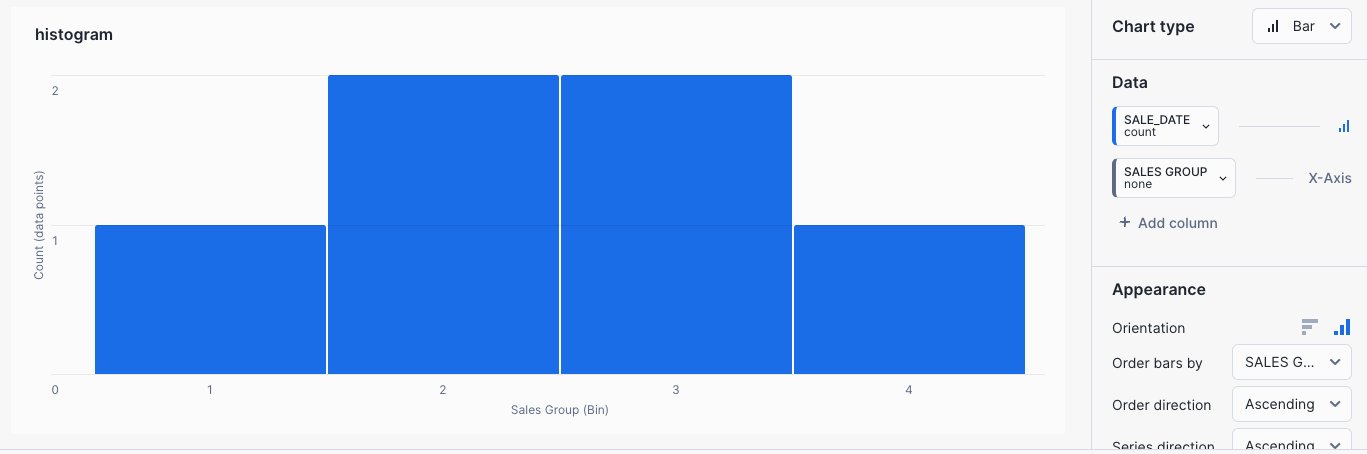Click the bar icon next to SALE_DATE

pos(1343,127)
